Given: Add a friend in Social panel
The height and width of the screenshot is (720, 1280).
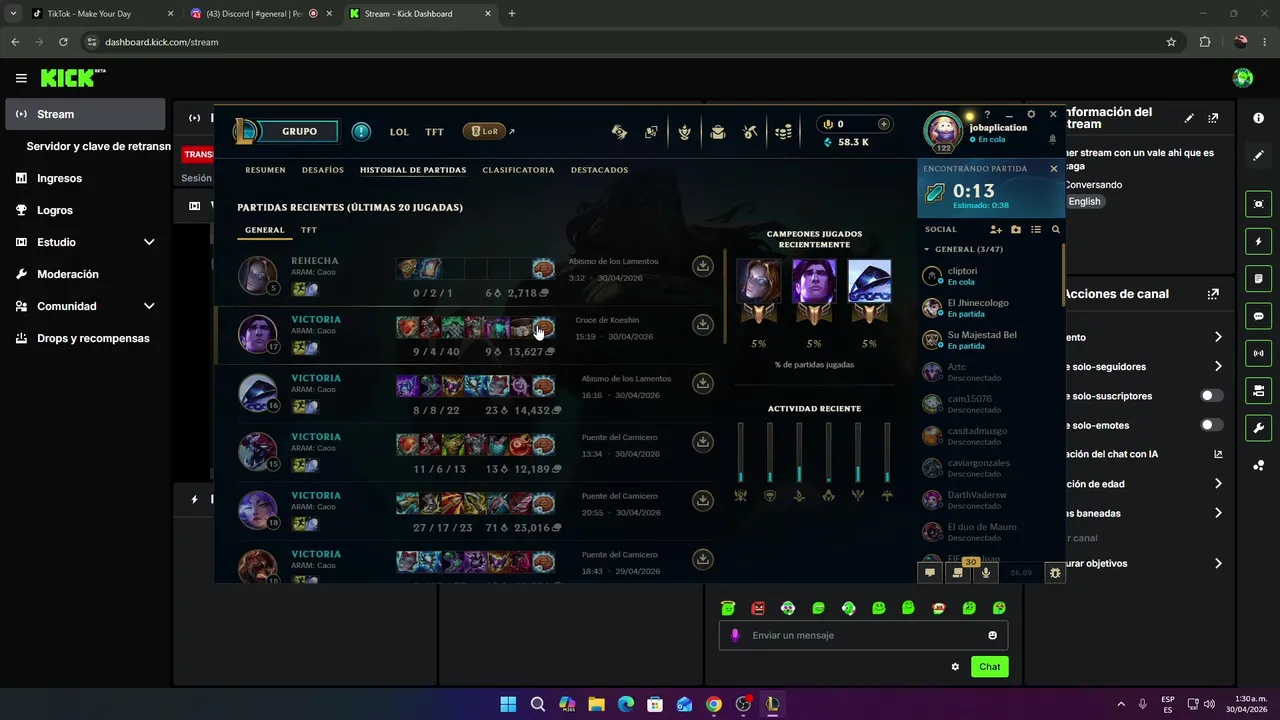Looking at the screenshot, I should [996, 229].
